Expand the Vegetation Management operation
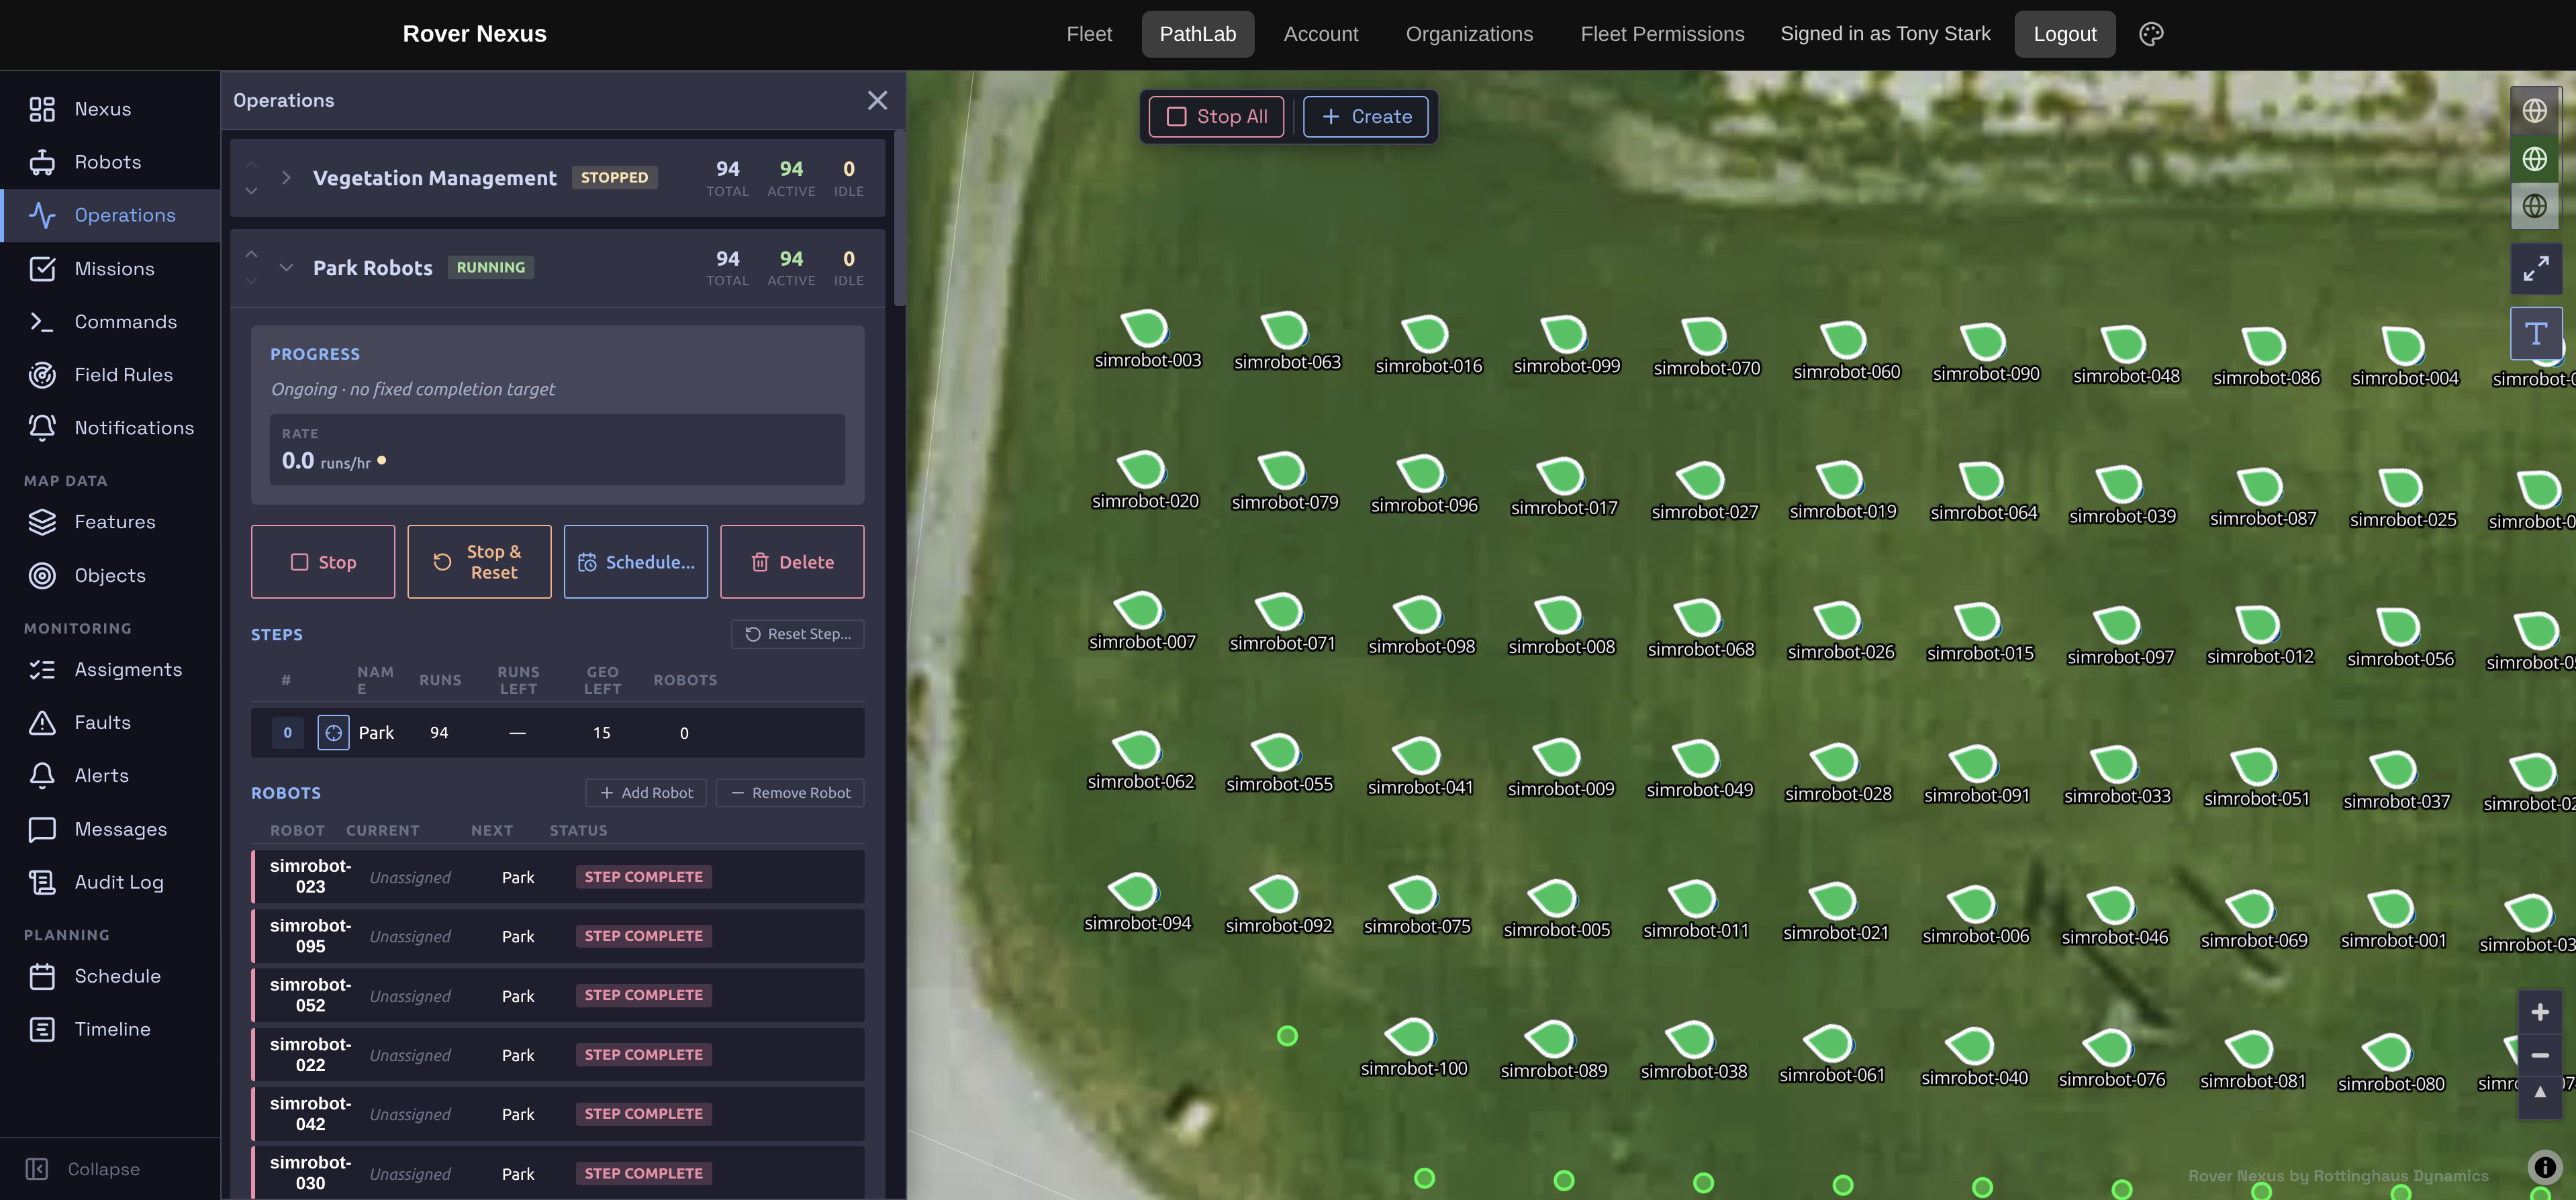This screenshot has width=2576, height=1200. [286, 177]
